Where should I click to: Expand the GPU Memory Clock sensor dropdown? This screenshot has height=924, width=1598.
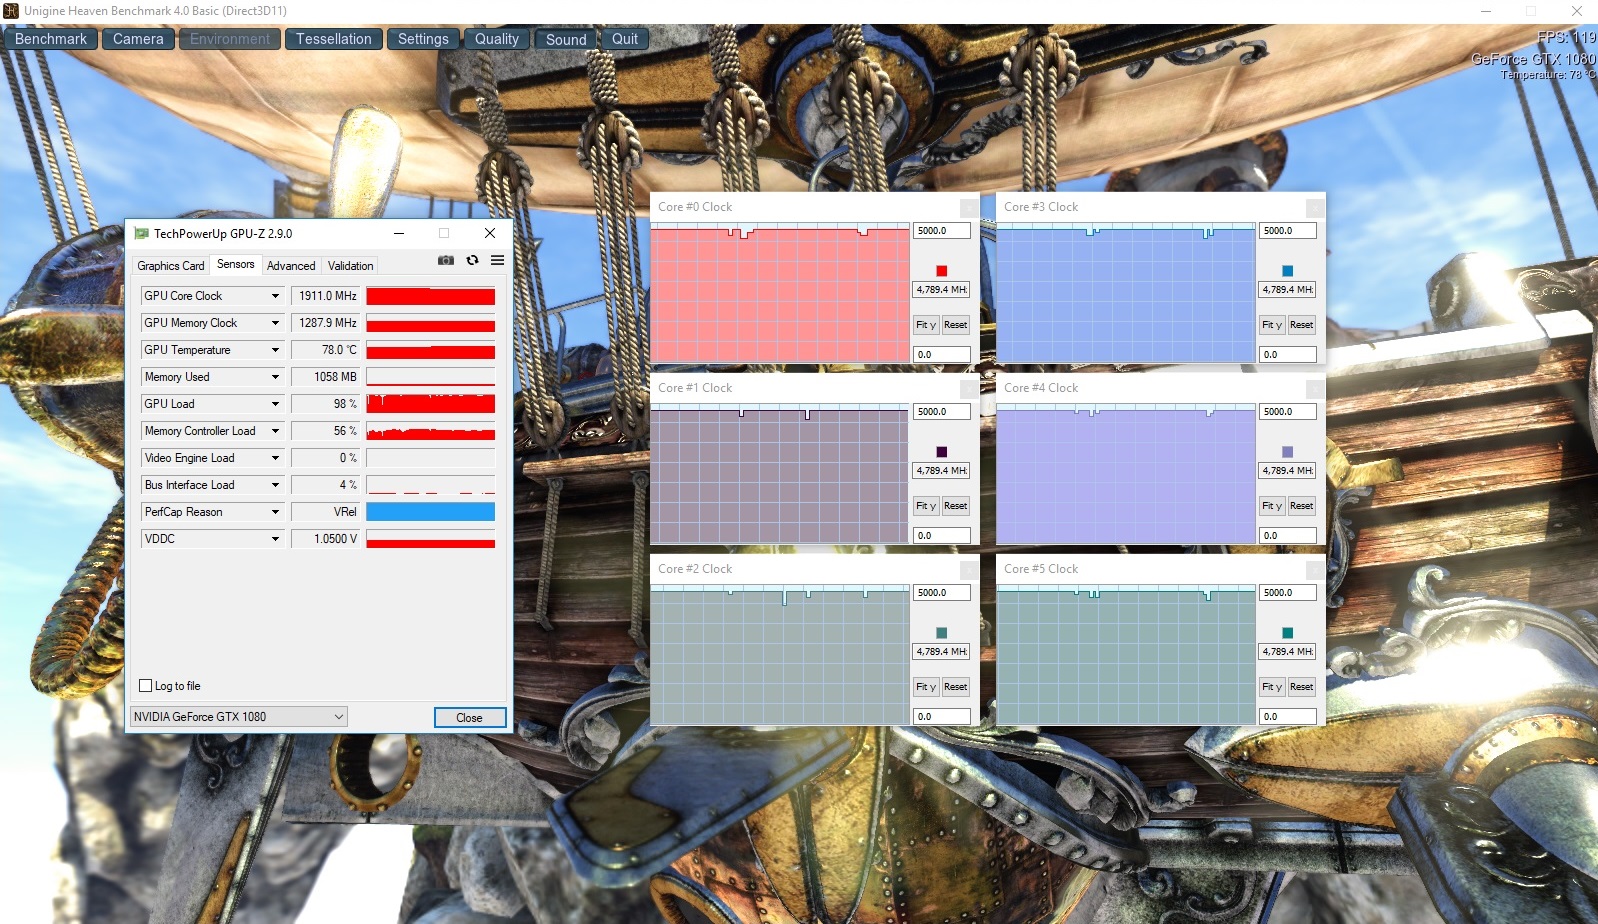[x=275, y=323]
